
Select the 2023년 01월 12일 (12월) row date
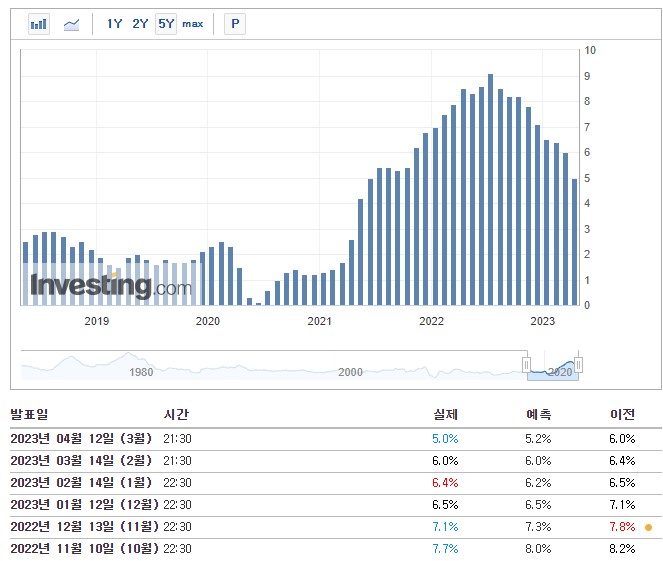[85, 504]
